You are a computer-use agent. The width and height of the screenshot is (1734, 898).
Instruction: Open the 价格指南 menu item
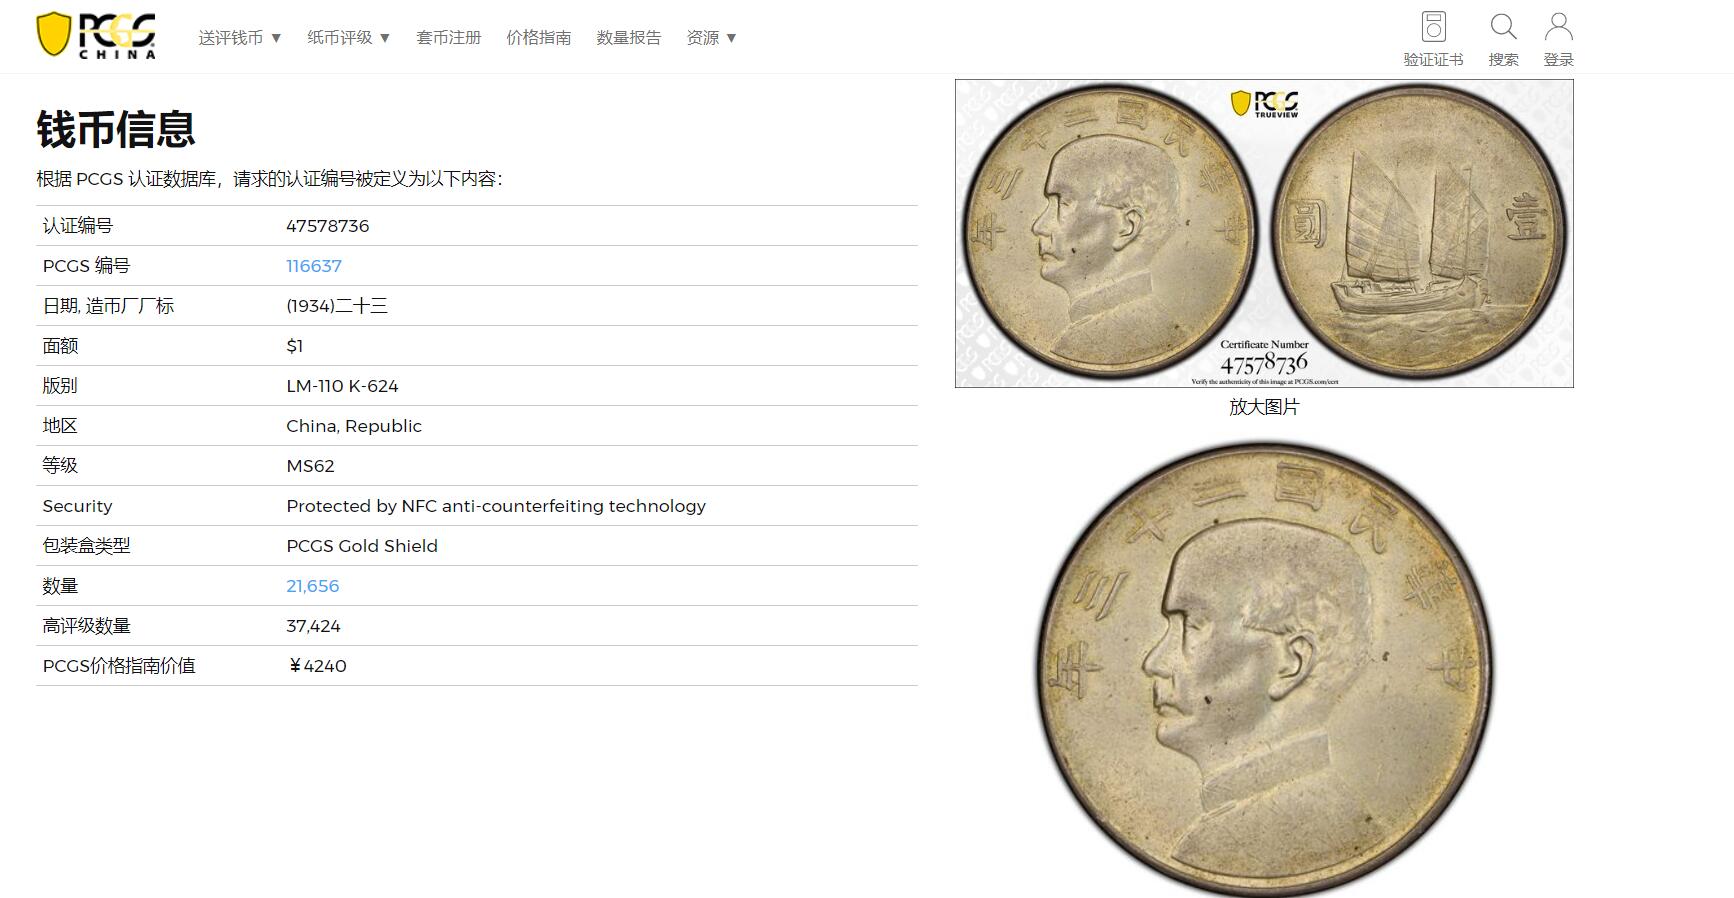[539, 38]
